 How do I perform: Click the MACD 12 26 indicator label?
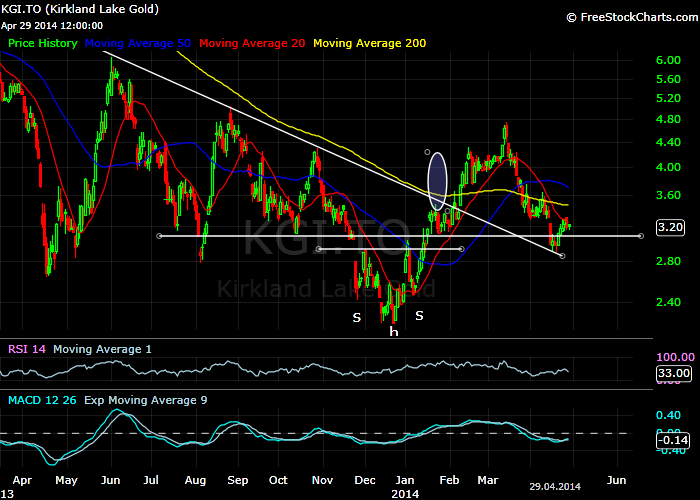42,400
